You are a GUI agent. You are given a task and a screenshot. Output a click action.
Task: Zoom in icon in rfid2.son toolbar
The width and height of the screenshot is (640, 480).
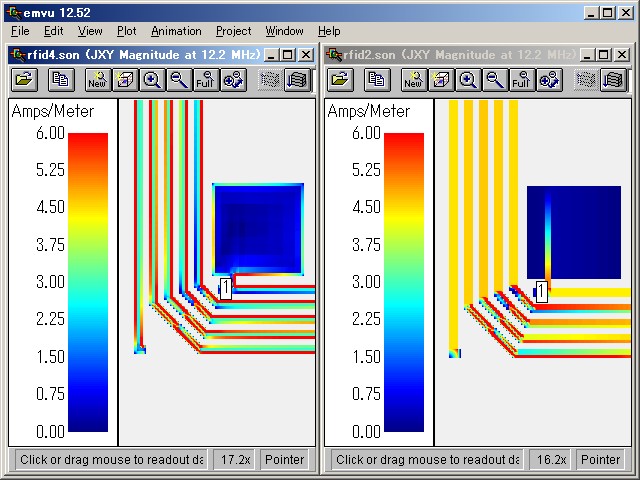pyautogui.click(x=468, y=80)
